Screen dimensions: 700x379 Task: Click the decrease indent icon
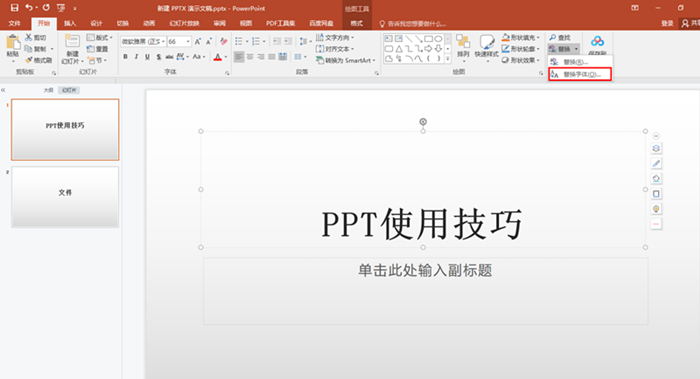coord(277,42)
